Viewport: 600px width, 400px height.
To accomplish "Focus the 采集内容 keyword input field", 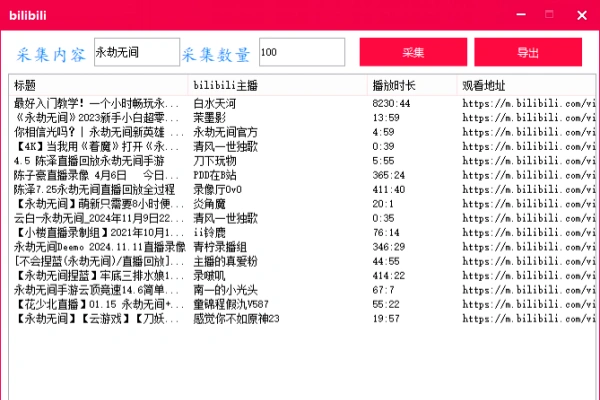I will (133, 52).
